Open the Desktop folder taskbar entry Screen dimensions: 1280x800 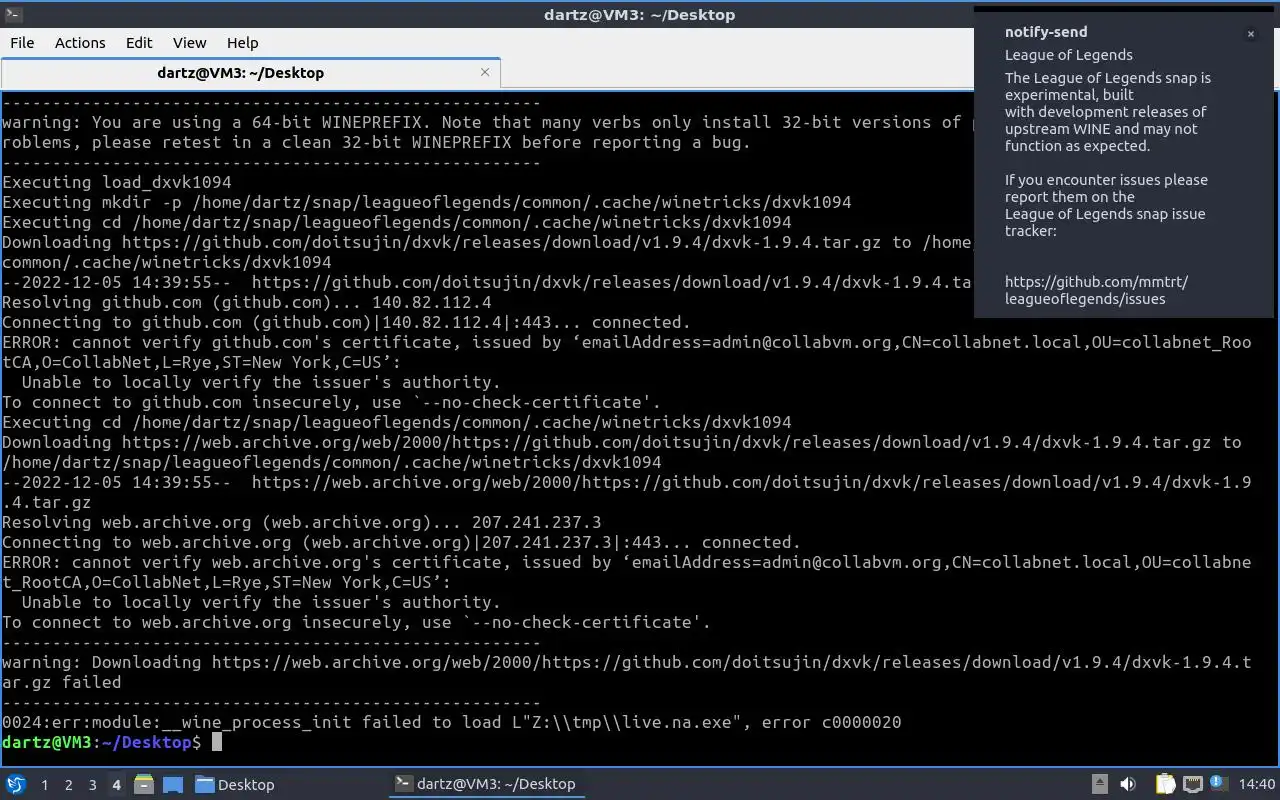[235, 784]
